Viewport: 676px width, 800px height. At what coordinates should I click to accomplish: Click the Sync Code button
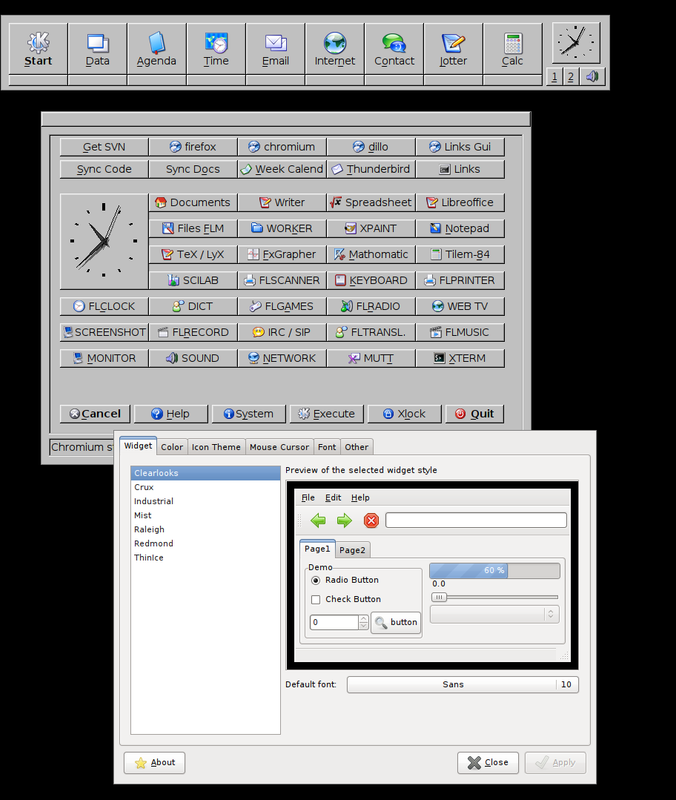coord(104,169)
